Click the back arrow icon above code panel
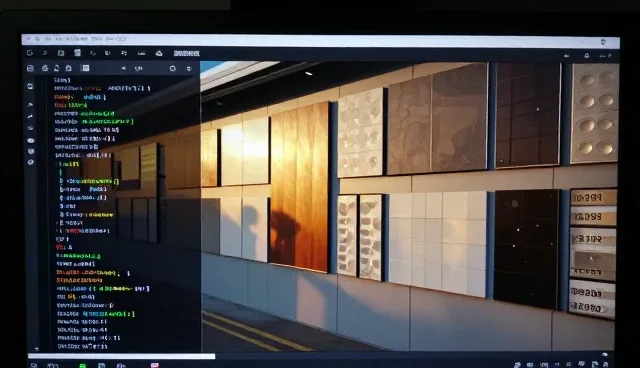 click(x=123, y=69)
